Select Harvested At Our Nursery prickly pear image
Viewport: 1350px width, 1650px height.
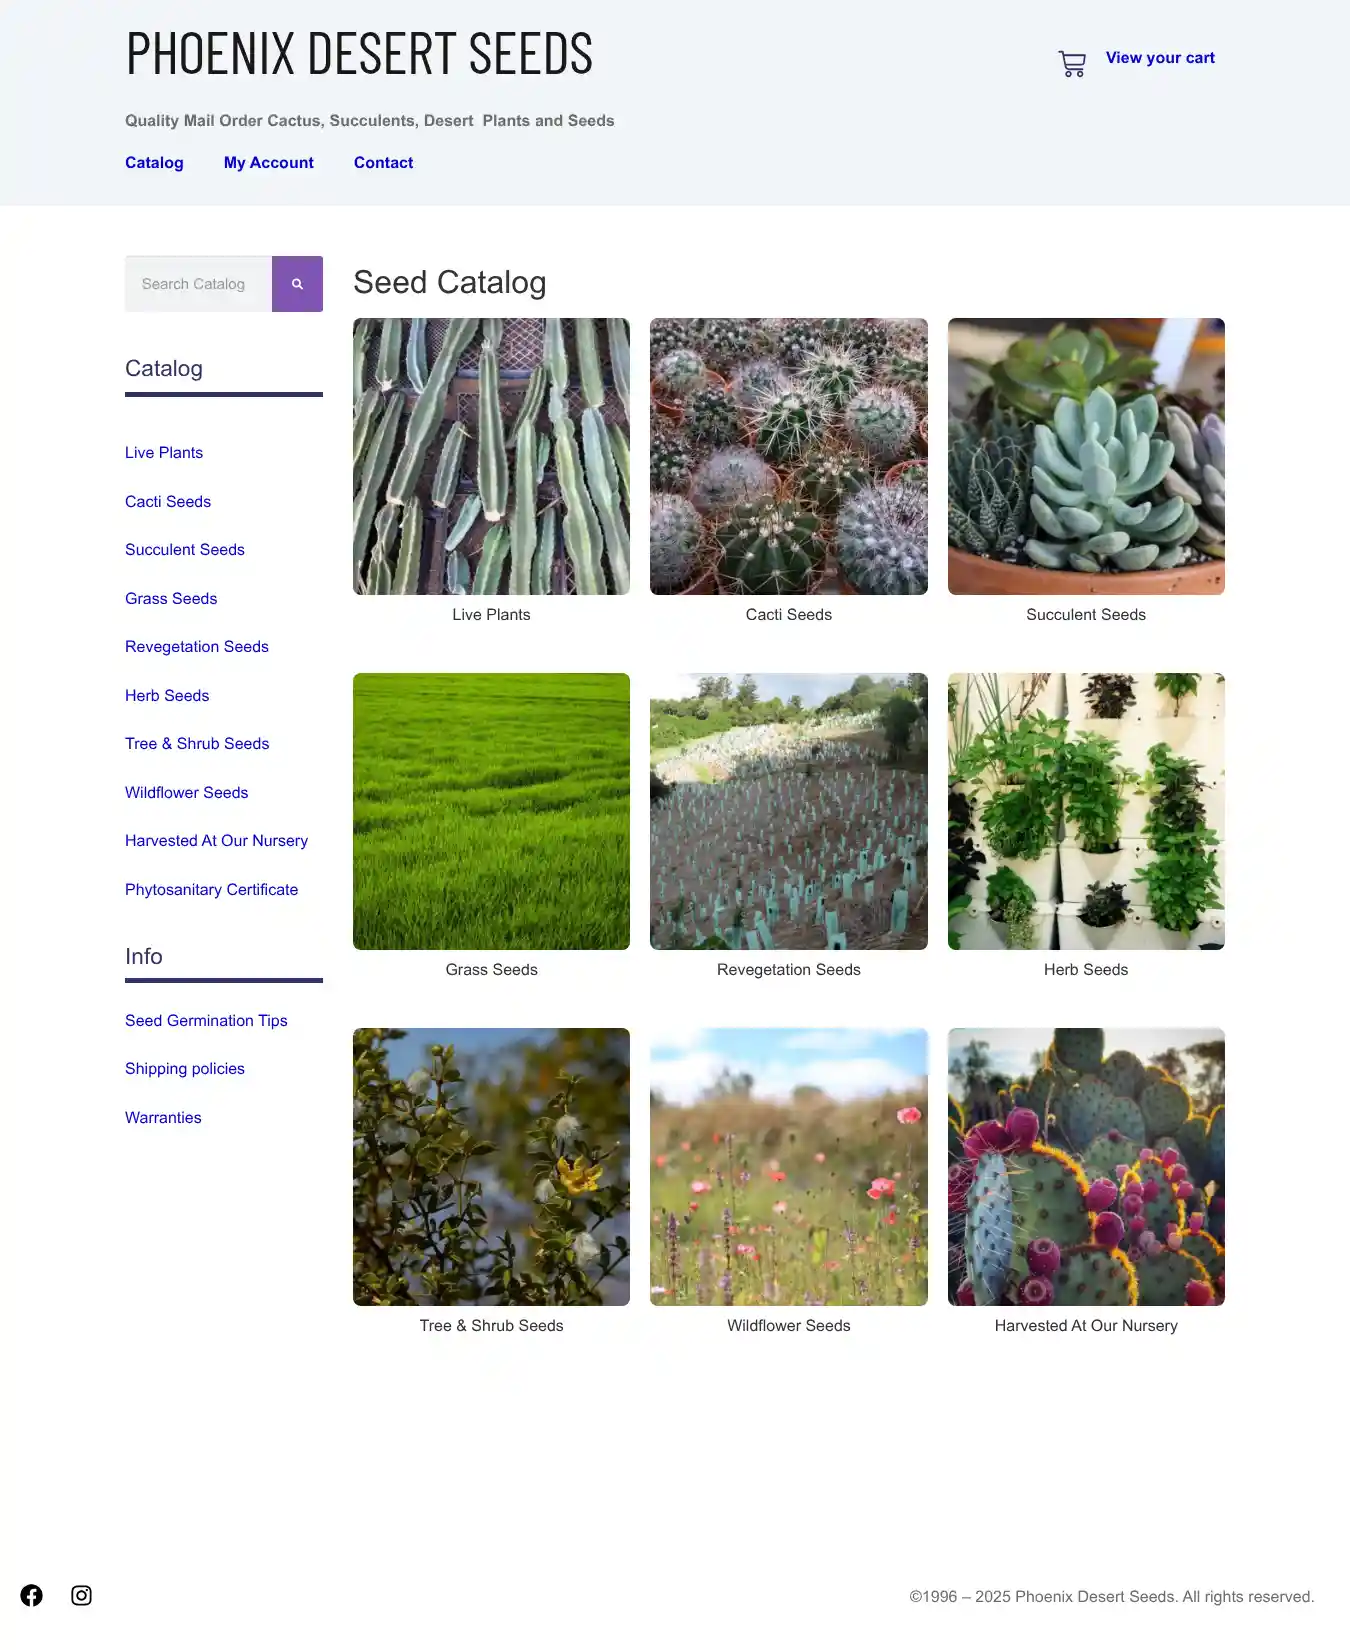[1086, 1166]
